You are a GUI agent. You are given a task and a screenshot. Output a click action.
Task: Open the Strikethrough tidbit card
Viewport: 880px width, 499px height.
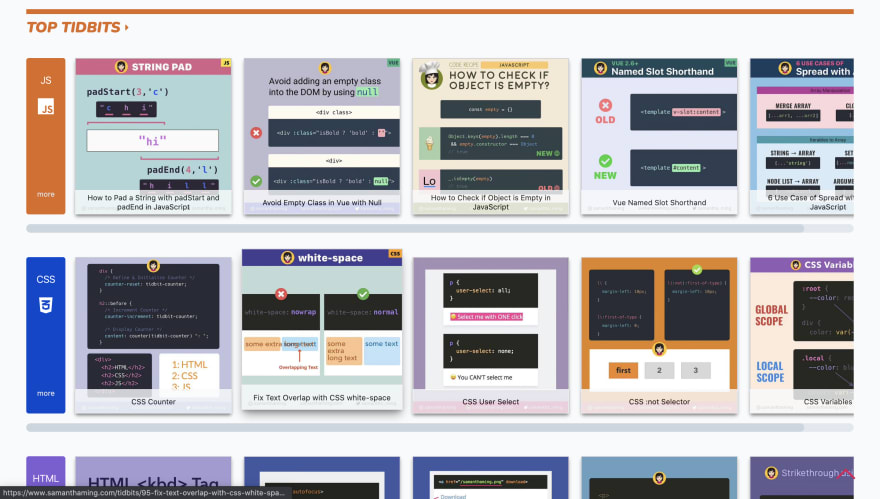[x=802, y=478]
